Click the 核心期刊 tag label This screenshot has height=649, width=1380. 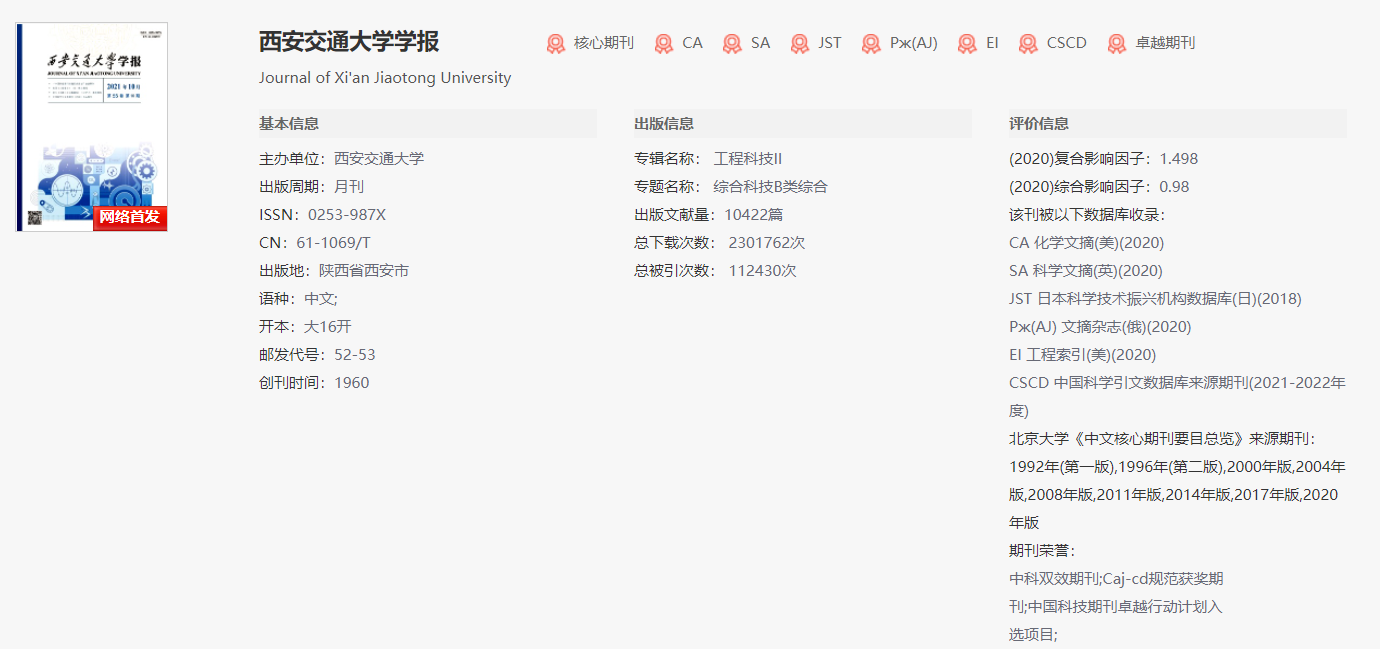pyautogui.click(x=604, y=43)
